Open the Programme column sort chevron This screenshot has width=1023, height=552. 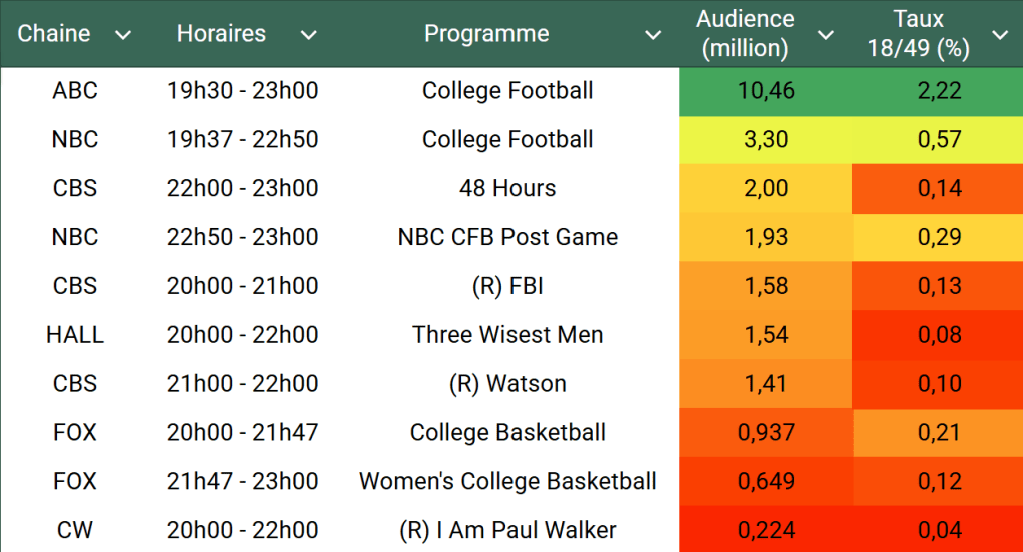click(653, 35)
